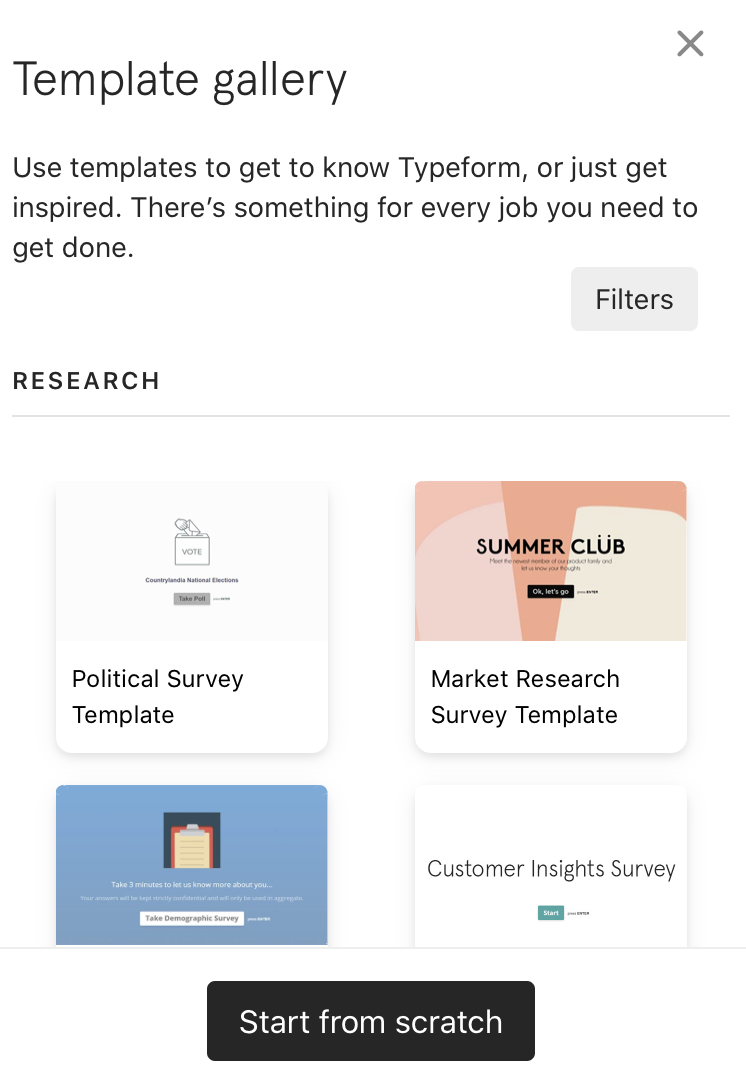Click the Countrylandia National Elections text

click(192, 580)
